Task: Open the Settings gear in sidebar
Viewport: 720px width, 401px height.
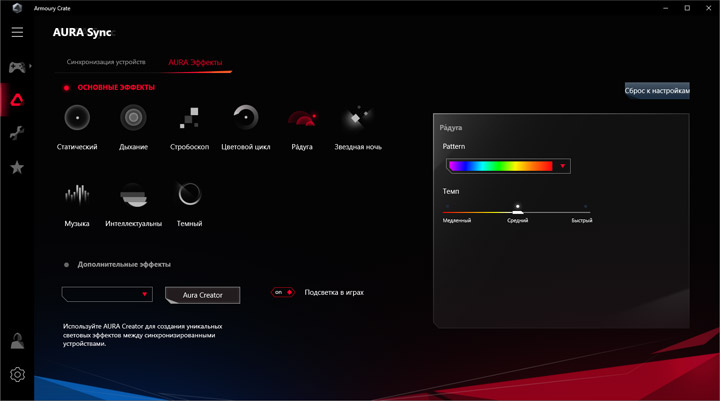Action: click(17, 374)
